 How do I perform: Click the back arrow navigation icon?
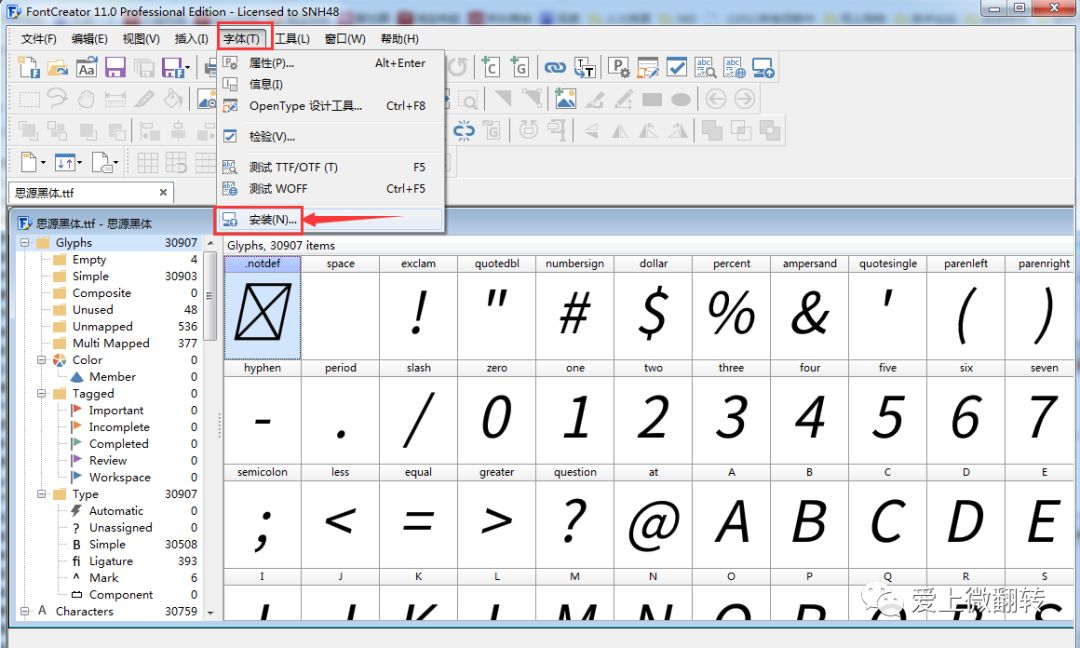(x=716, y=99)
